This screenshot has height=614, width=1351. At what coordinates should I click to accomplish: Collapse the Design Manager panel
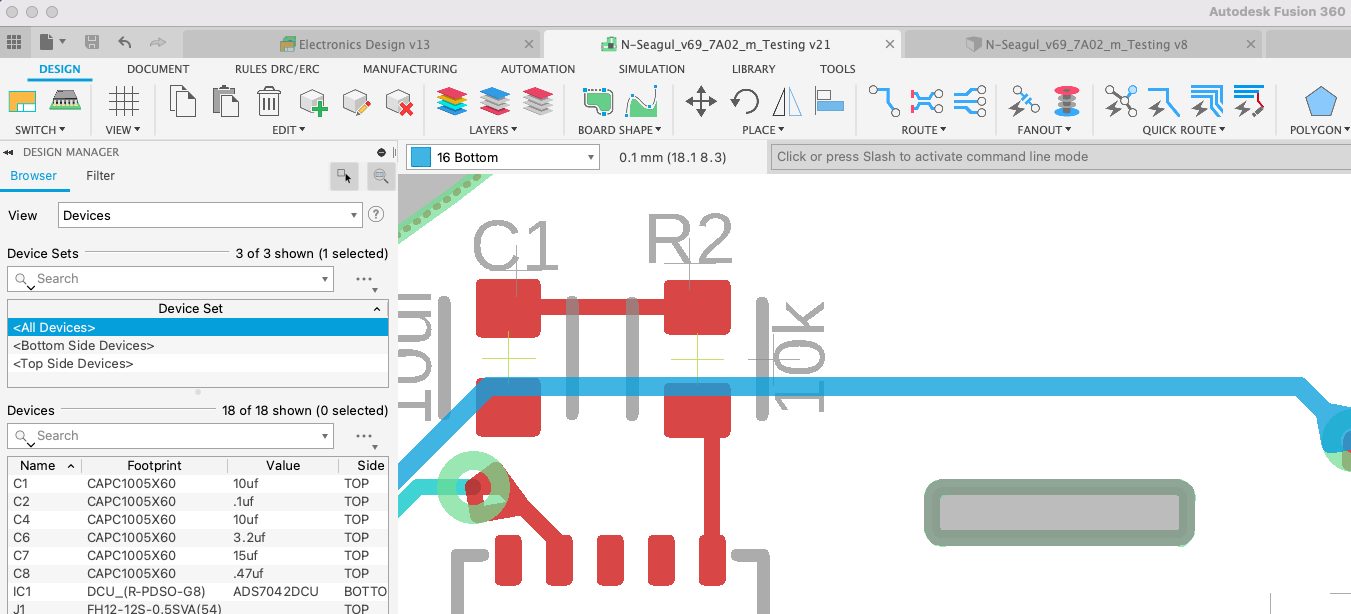[x=8, y=152]
